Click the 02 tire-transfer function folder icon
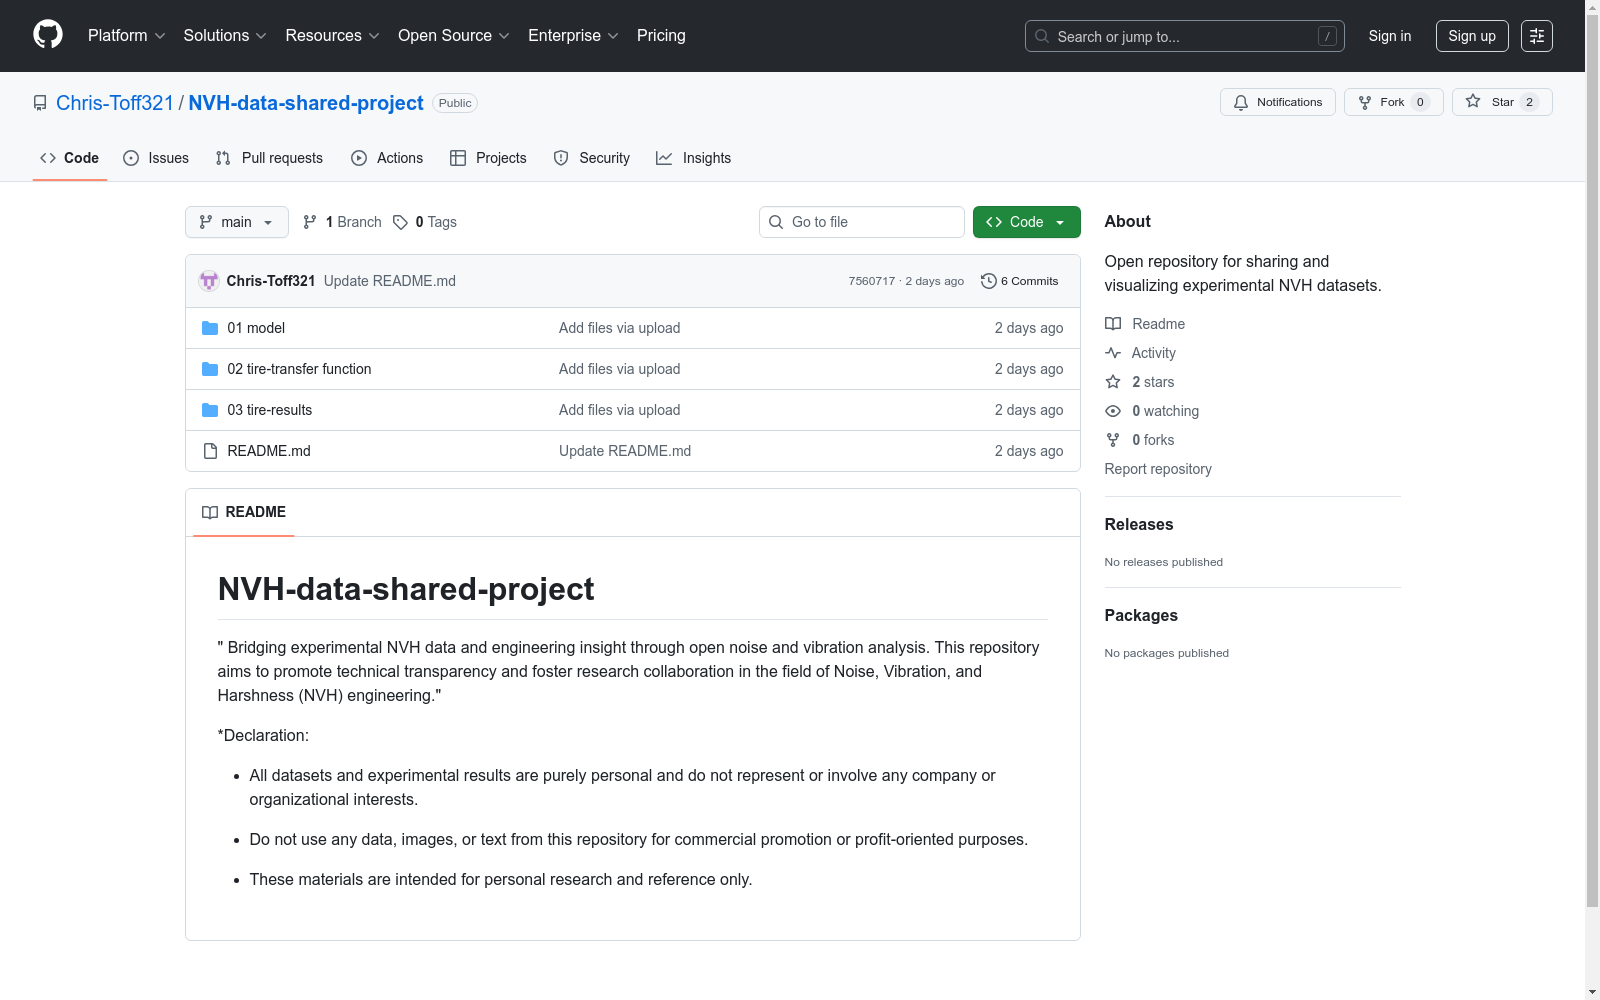Screen dimensions: 1600x1000 coord(210,369)
